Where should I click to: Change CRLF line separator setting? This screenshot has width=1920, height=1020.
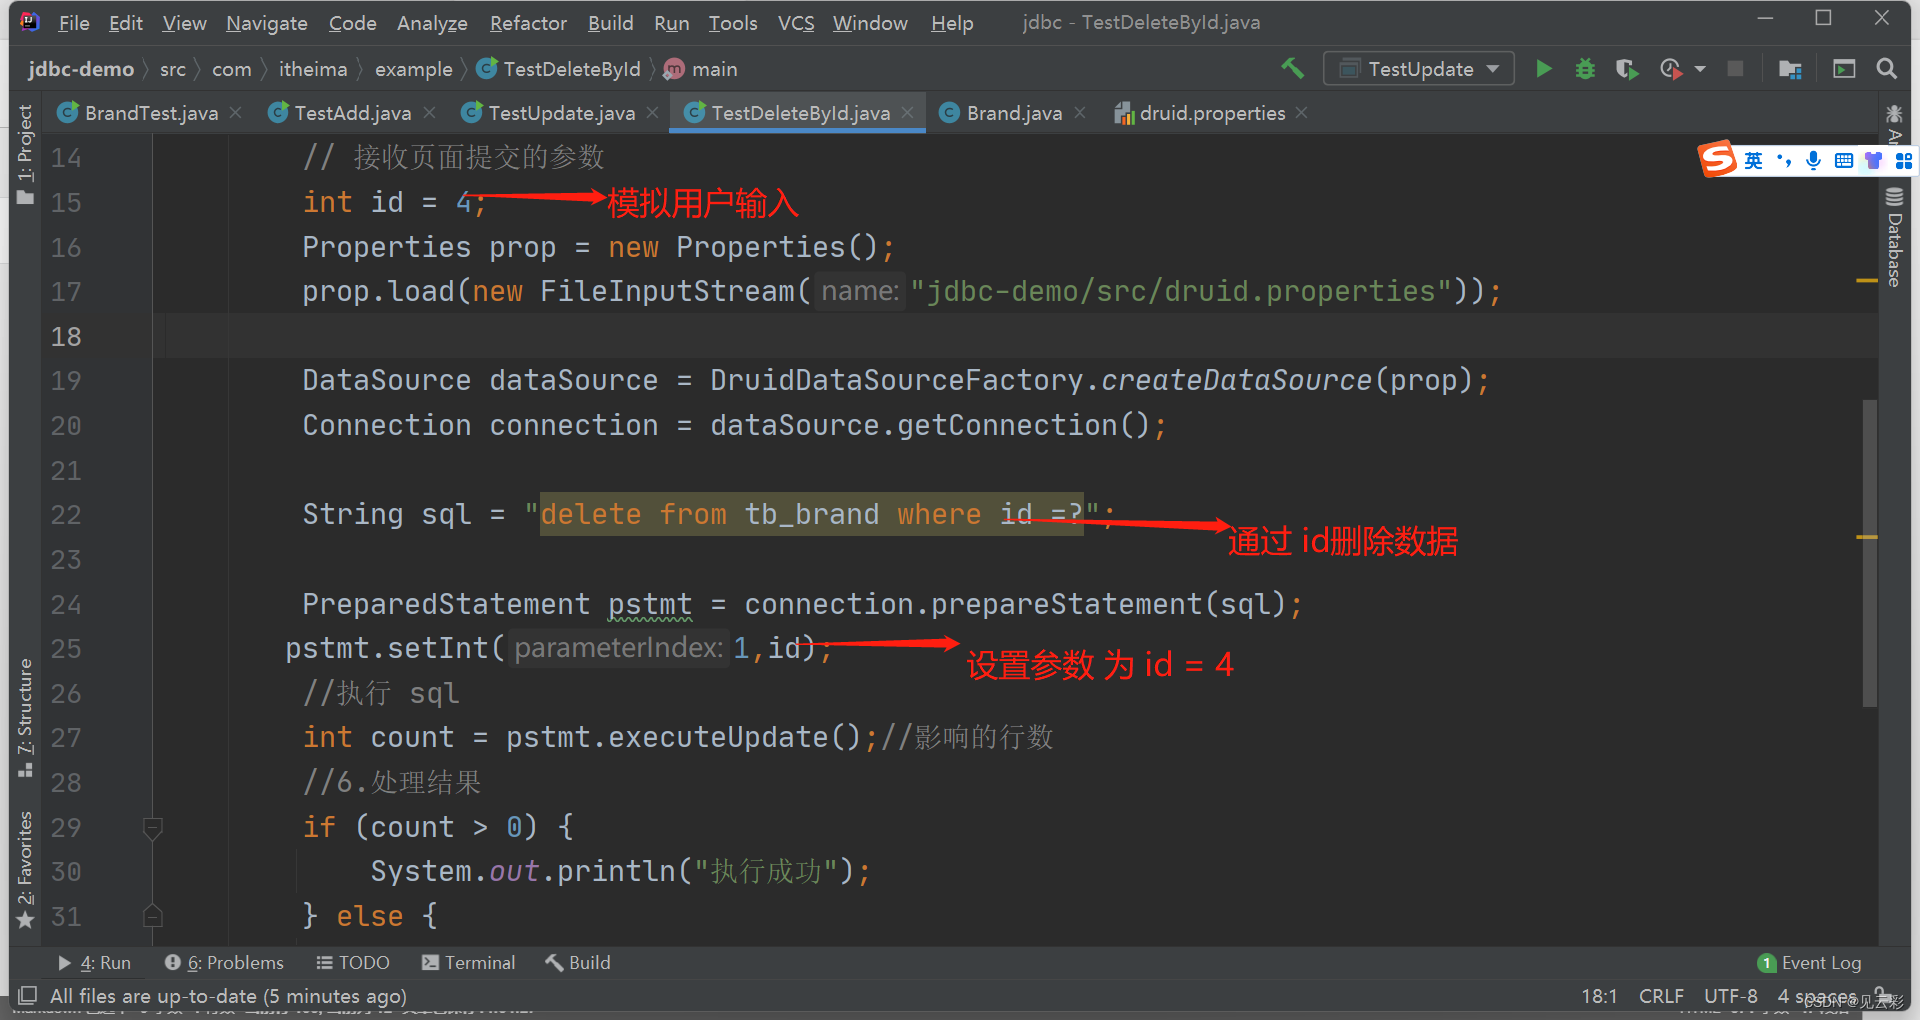coord(1661,996)
